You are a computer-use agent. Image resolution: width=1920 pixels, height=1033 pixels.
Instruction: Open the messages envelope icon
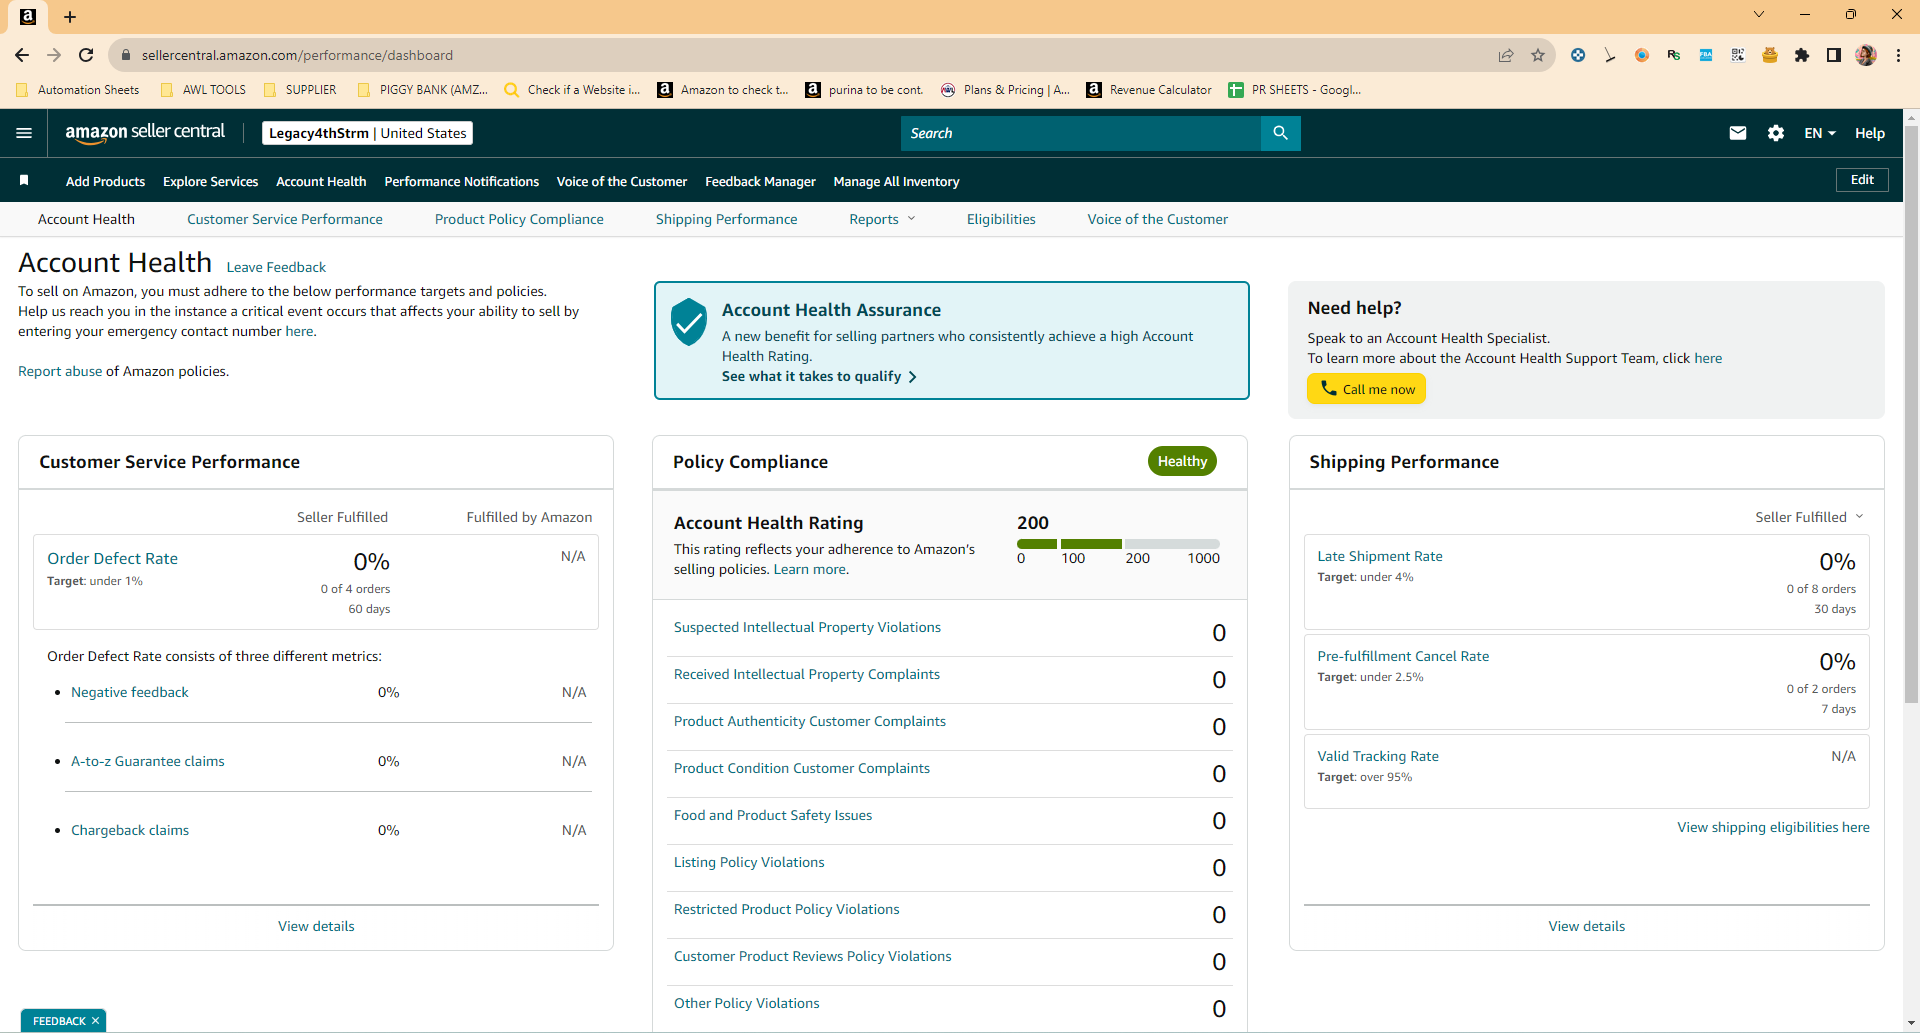coord(1738,133)
